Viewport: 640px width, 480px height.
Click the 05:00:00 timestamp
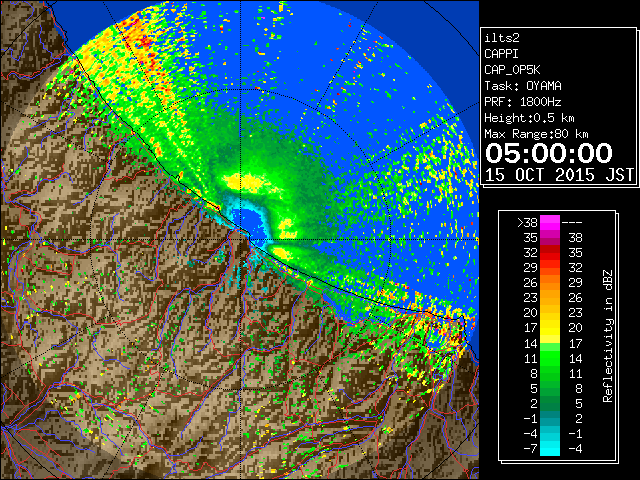[549, 153]
